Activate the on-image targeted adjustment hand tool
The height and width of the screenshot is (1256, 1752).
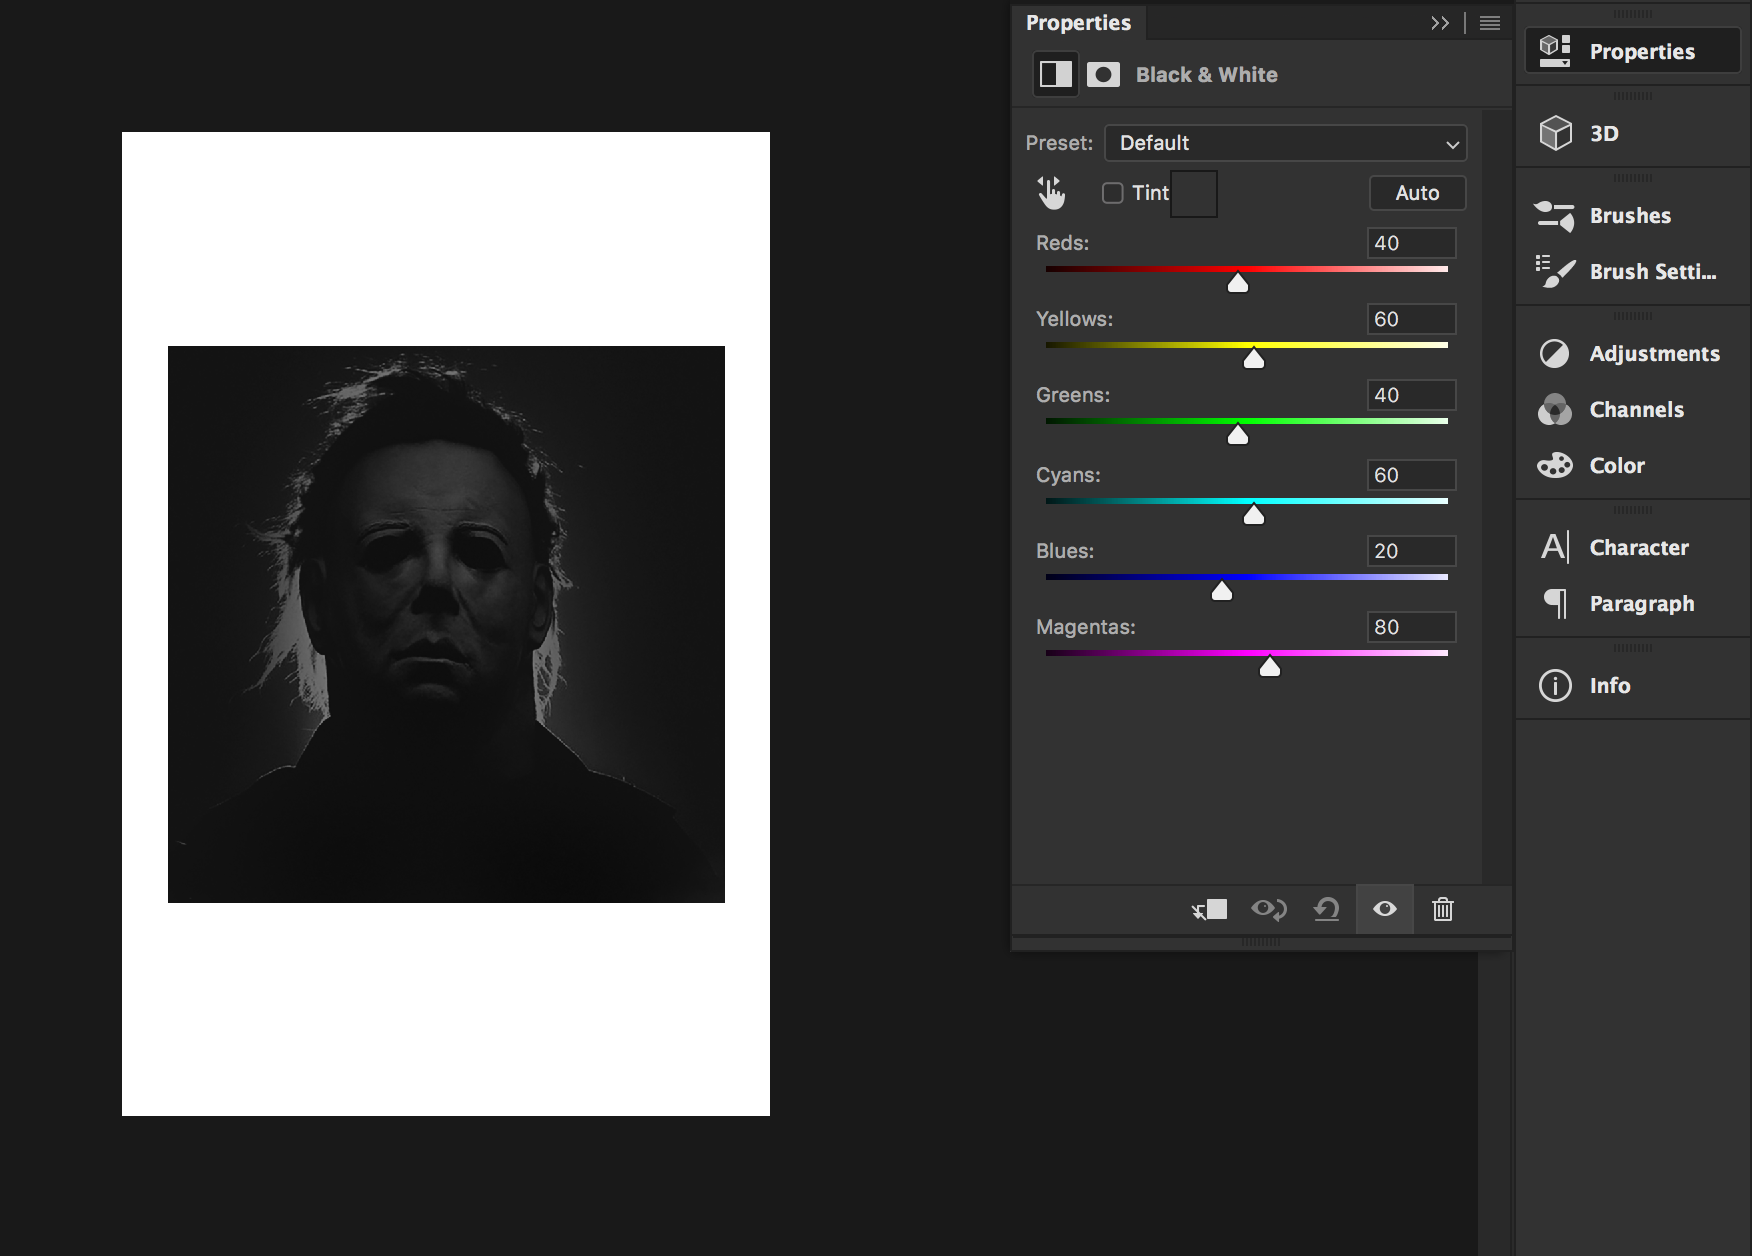pyautogui.click(x=1051, y=193)
